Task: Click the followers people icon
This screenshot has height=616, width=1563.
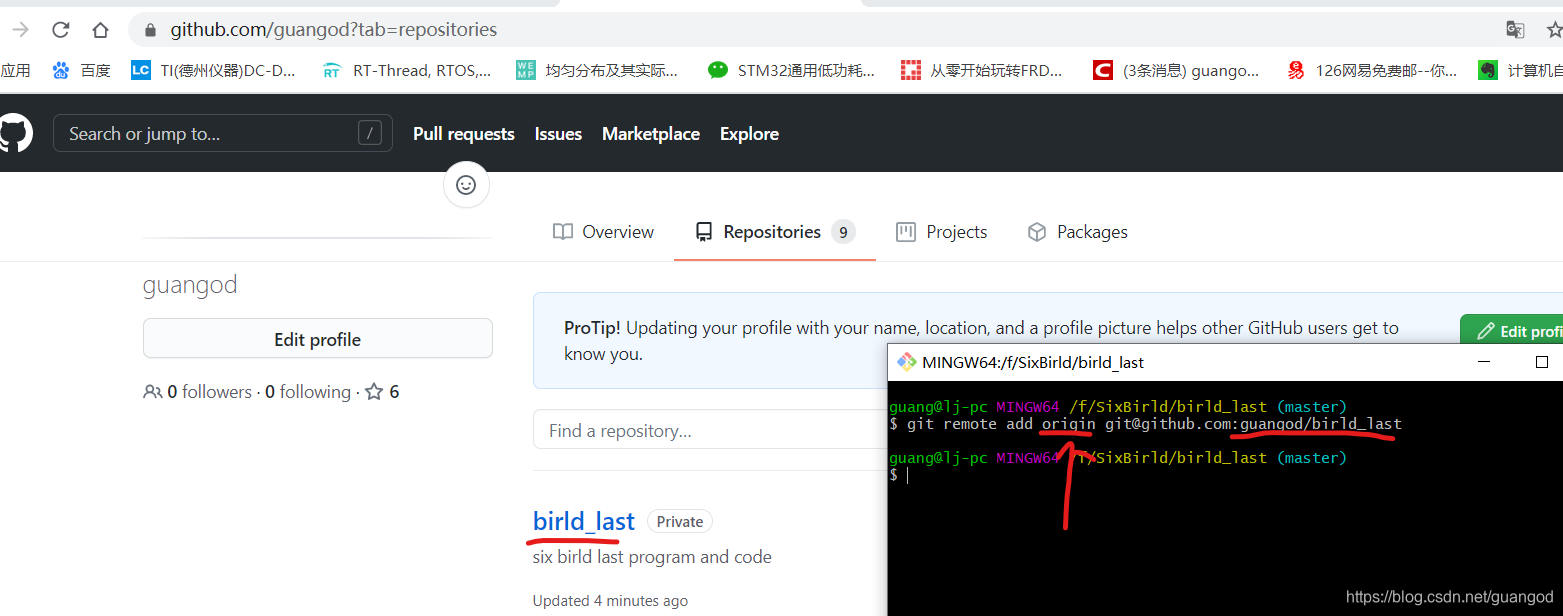Action: click(x=153, y=392)
